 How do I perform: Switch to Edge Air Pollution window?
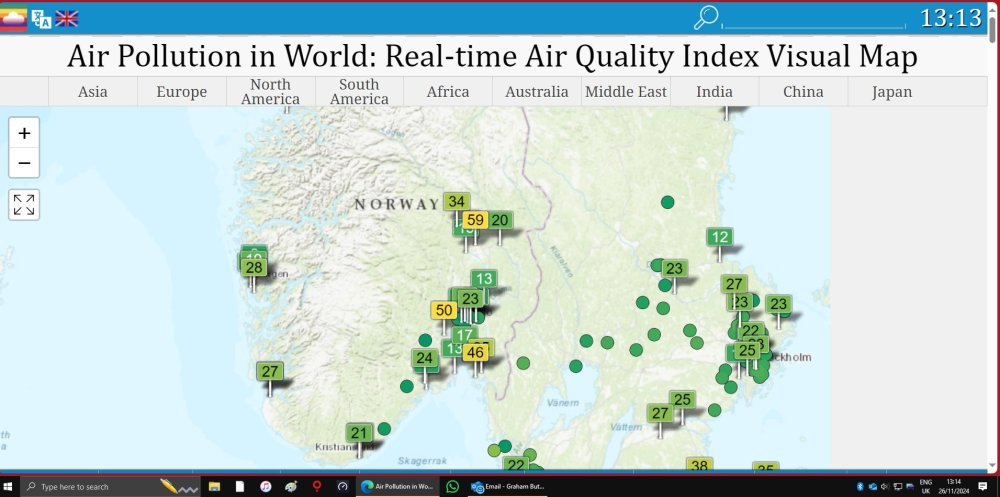(x=397, y=486)
